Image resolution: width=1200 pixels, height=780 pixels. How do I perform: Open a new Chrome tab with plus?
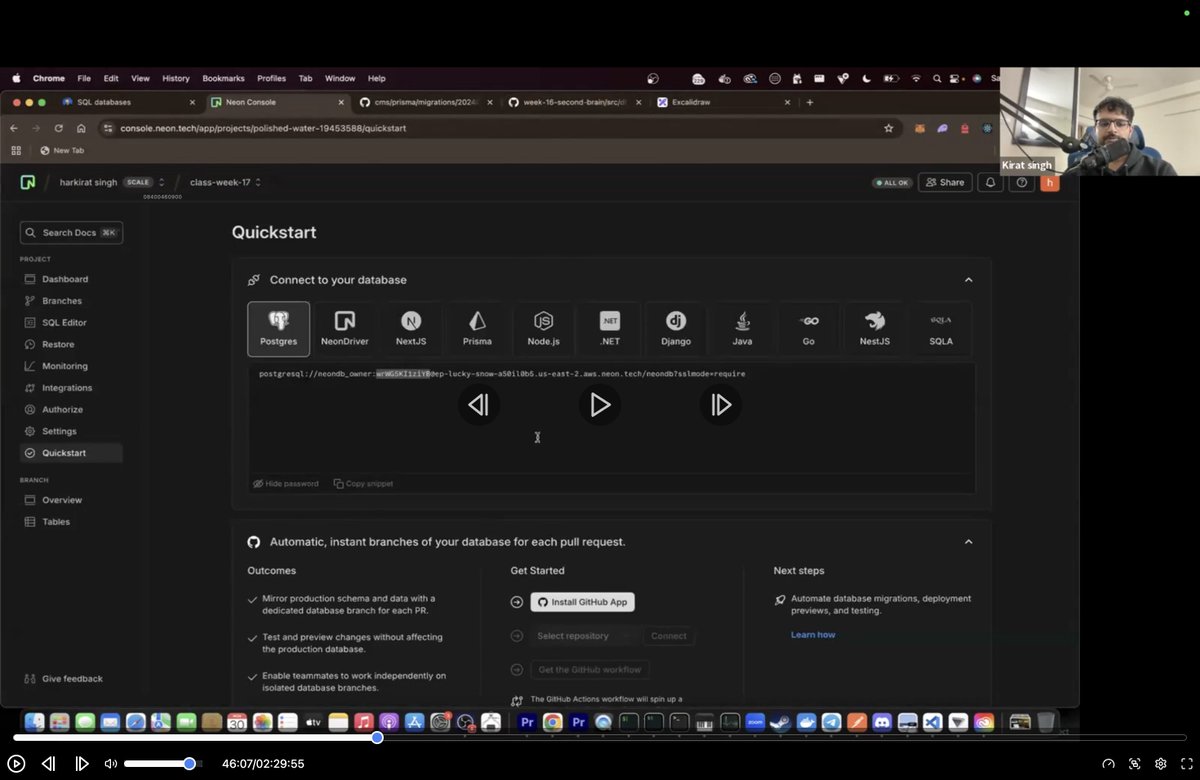coord(810,102)
